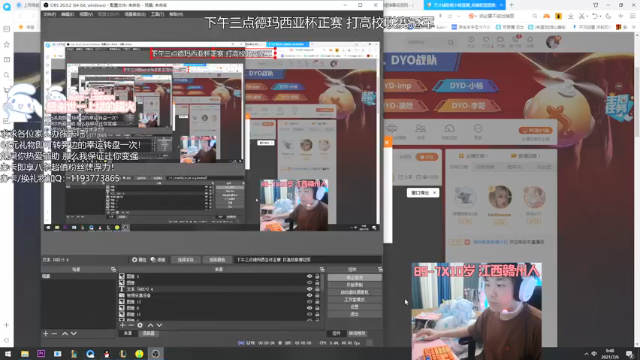Move scene down arrow

pos(73,333)
